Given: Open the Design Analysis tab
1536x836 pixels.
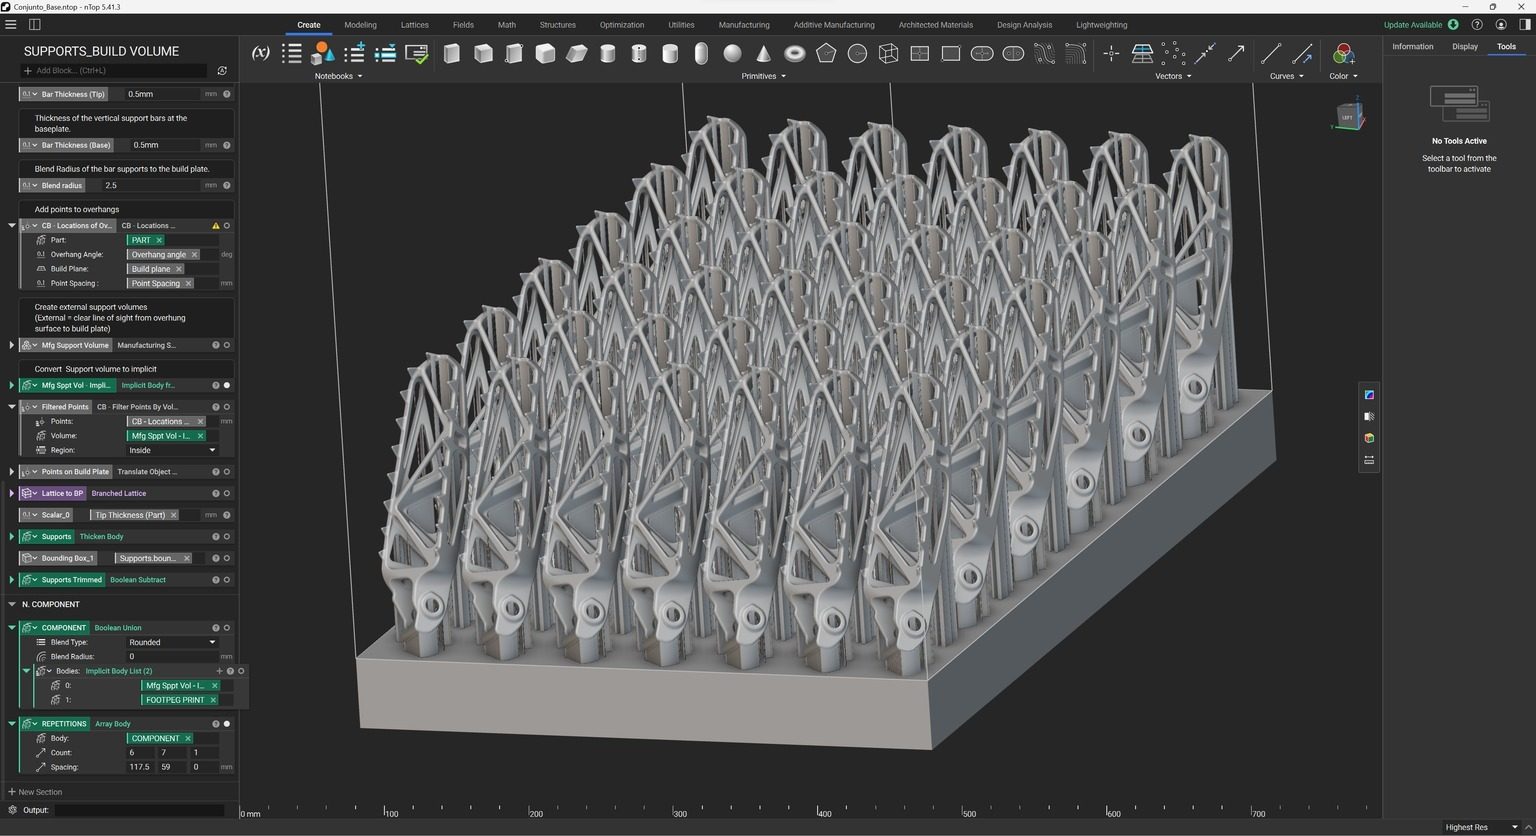Looking at the screenshot, I should [x=1024, y=25].
